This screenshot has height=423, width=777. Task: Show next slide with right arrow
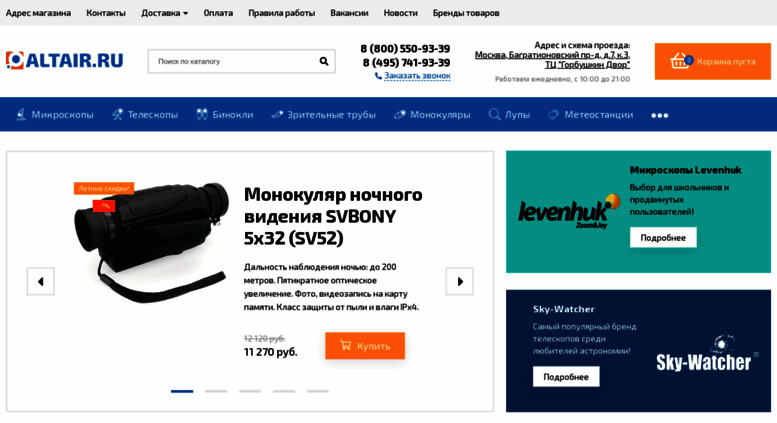coord(459,281)
